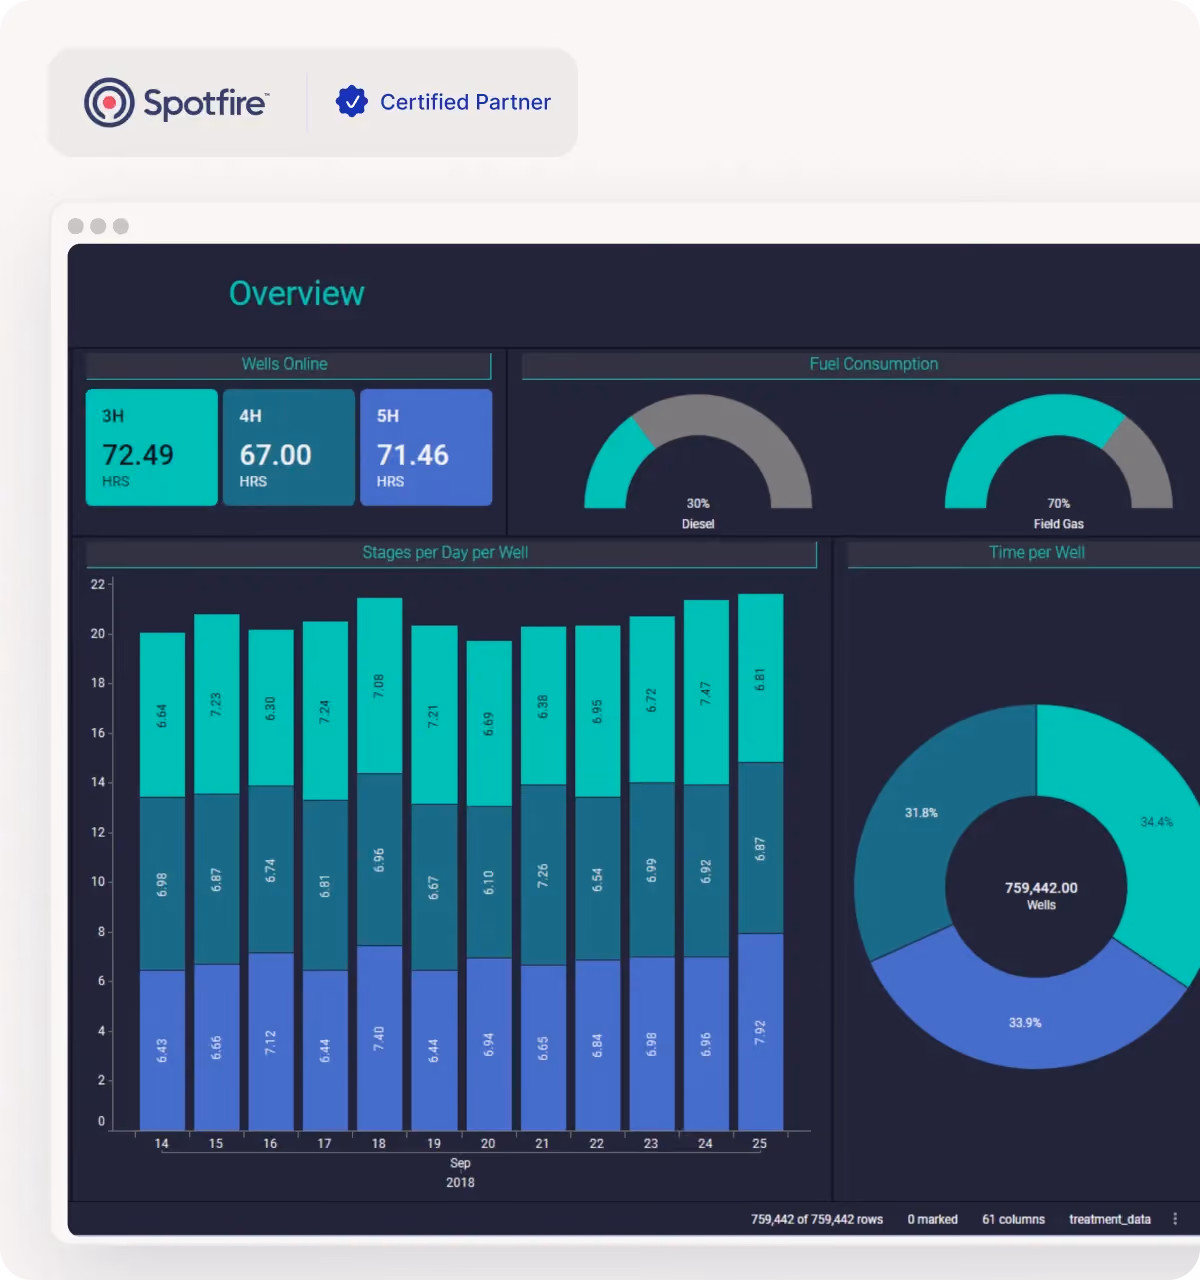The width and height of the screenshot is (1200, 1280).
Task: Click the Overview page title
Action: 297,293
